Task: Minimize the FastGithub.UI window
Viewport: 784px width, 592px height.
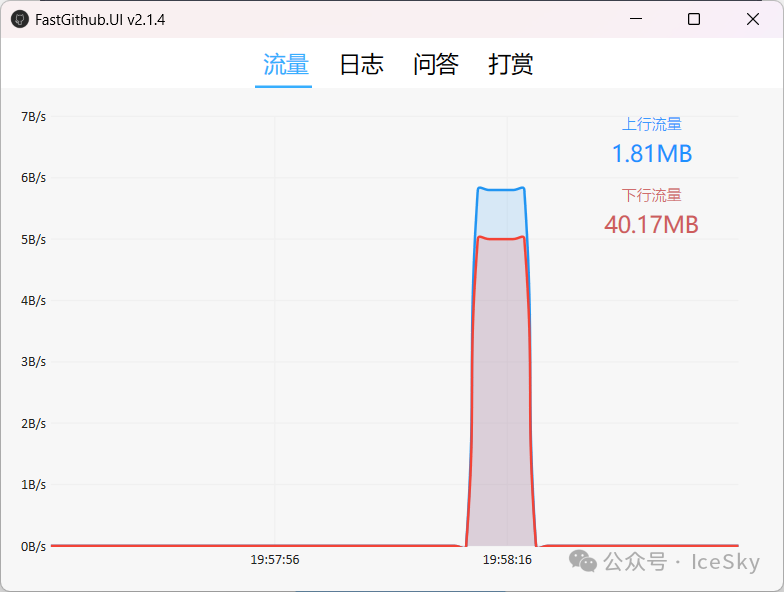Action: (x=636, y=19)
